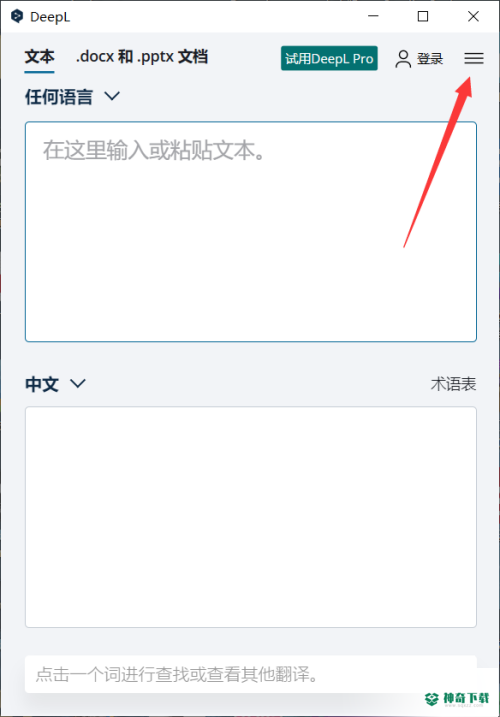
Task: Maximize the DeepL window
Action: click(423, 16)
